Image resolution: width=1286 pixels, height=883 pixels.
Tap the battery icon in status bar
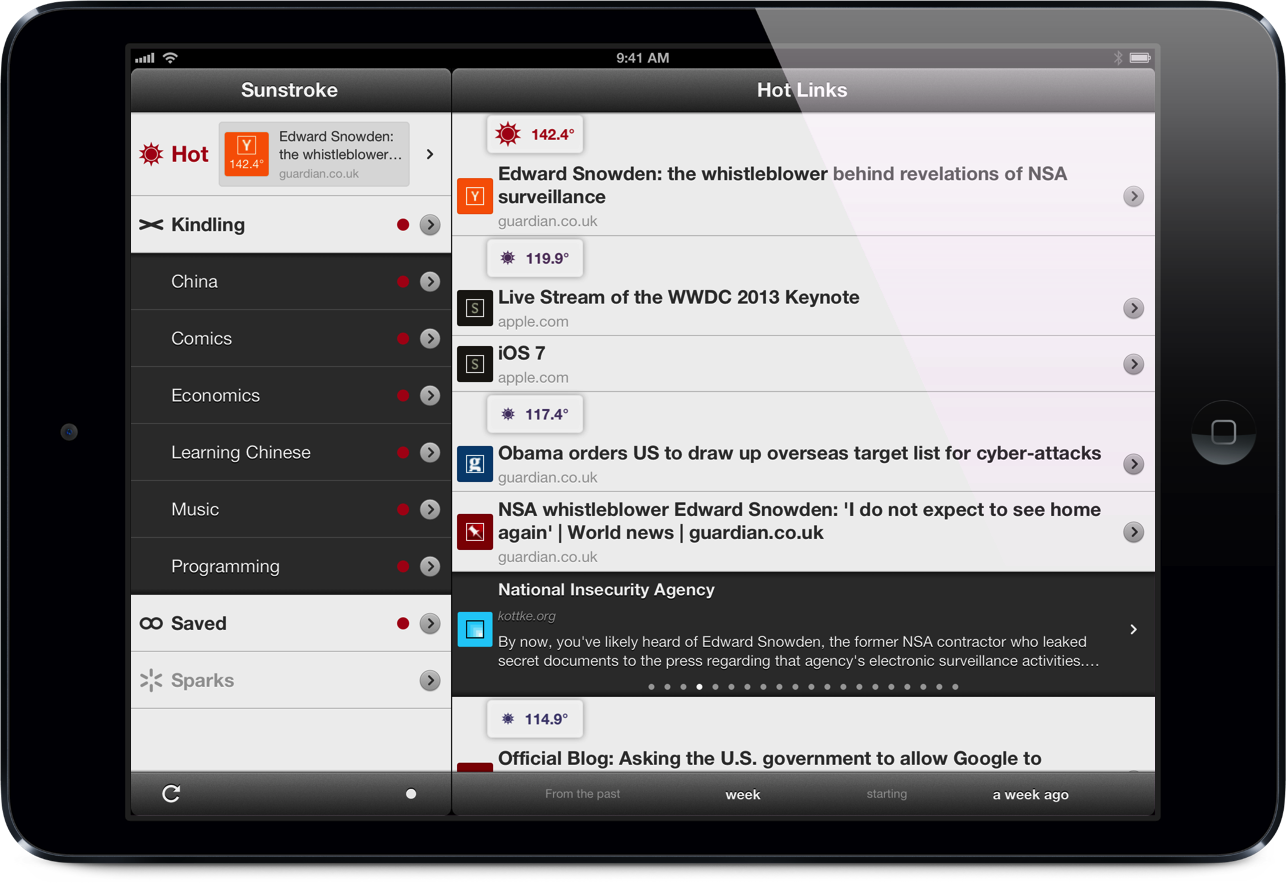coord(1140,58)
